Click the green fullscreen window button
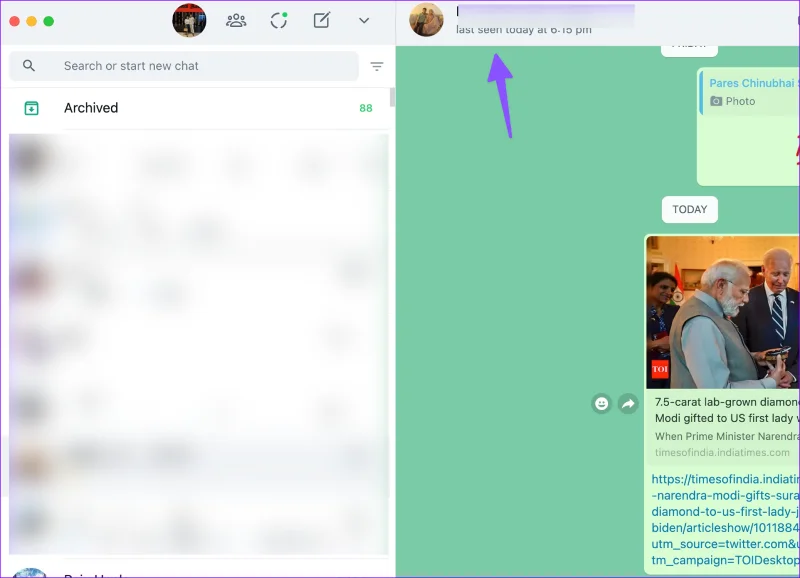Screen dimensions: 800x578 [x=48, y=21]
